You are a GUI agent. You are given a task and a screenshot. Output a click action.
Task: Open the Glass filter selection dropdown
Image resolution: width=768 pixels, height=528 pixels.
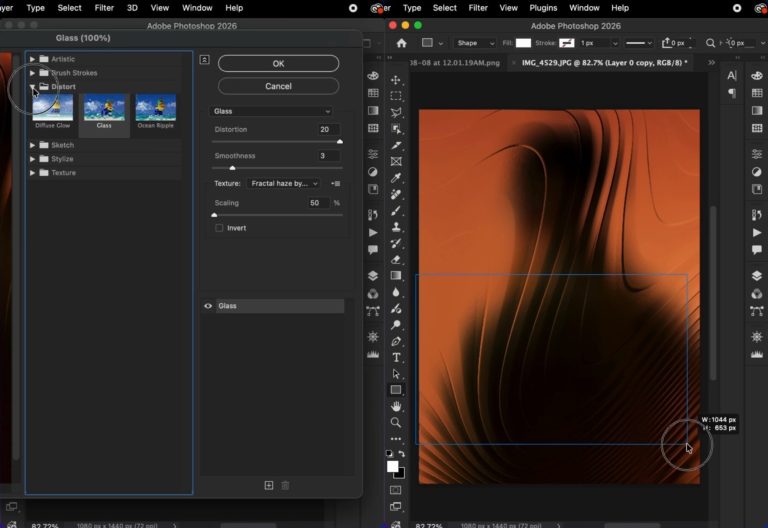pos(272,111)
